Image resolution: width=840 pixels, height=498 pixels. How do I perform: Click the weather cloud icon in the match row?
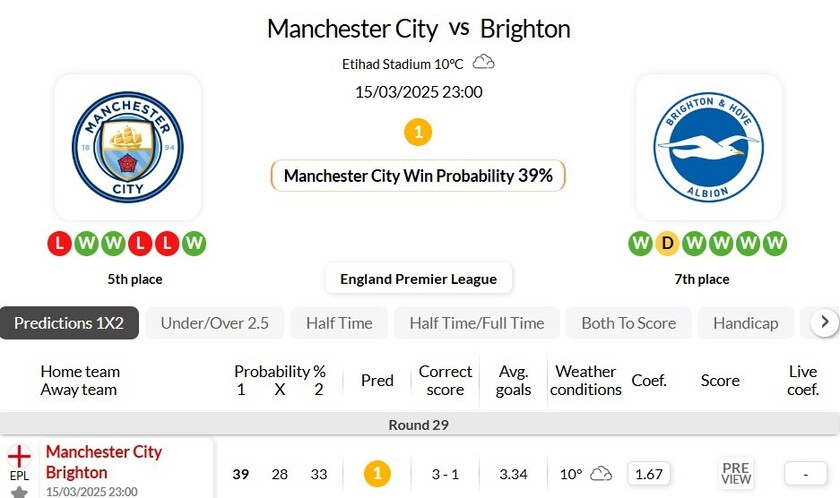pos(601,473)
